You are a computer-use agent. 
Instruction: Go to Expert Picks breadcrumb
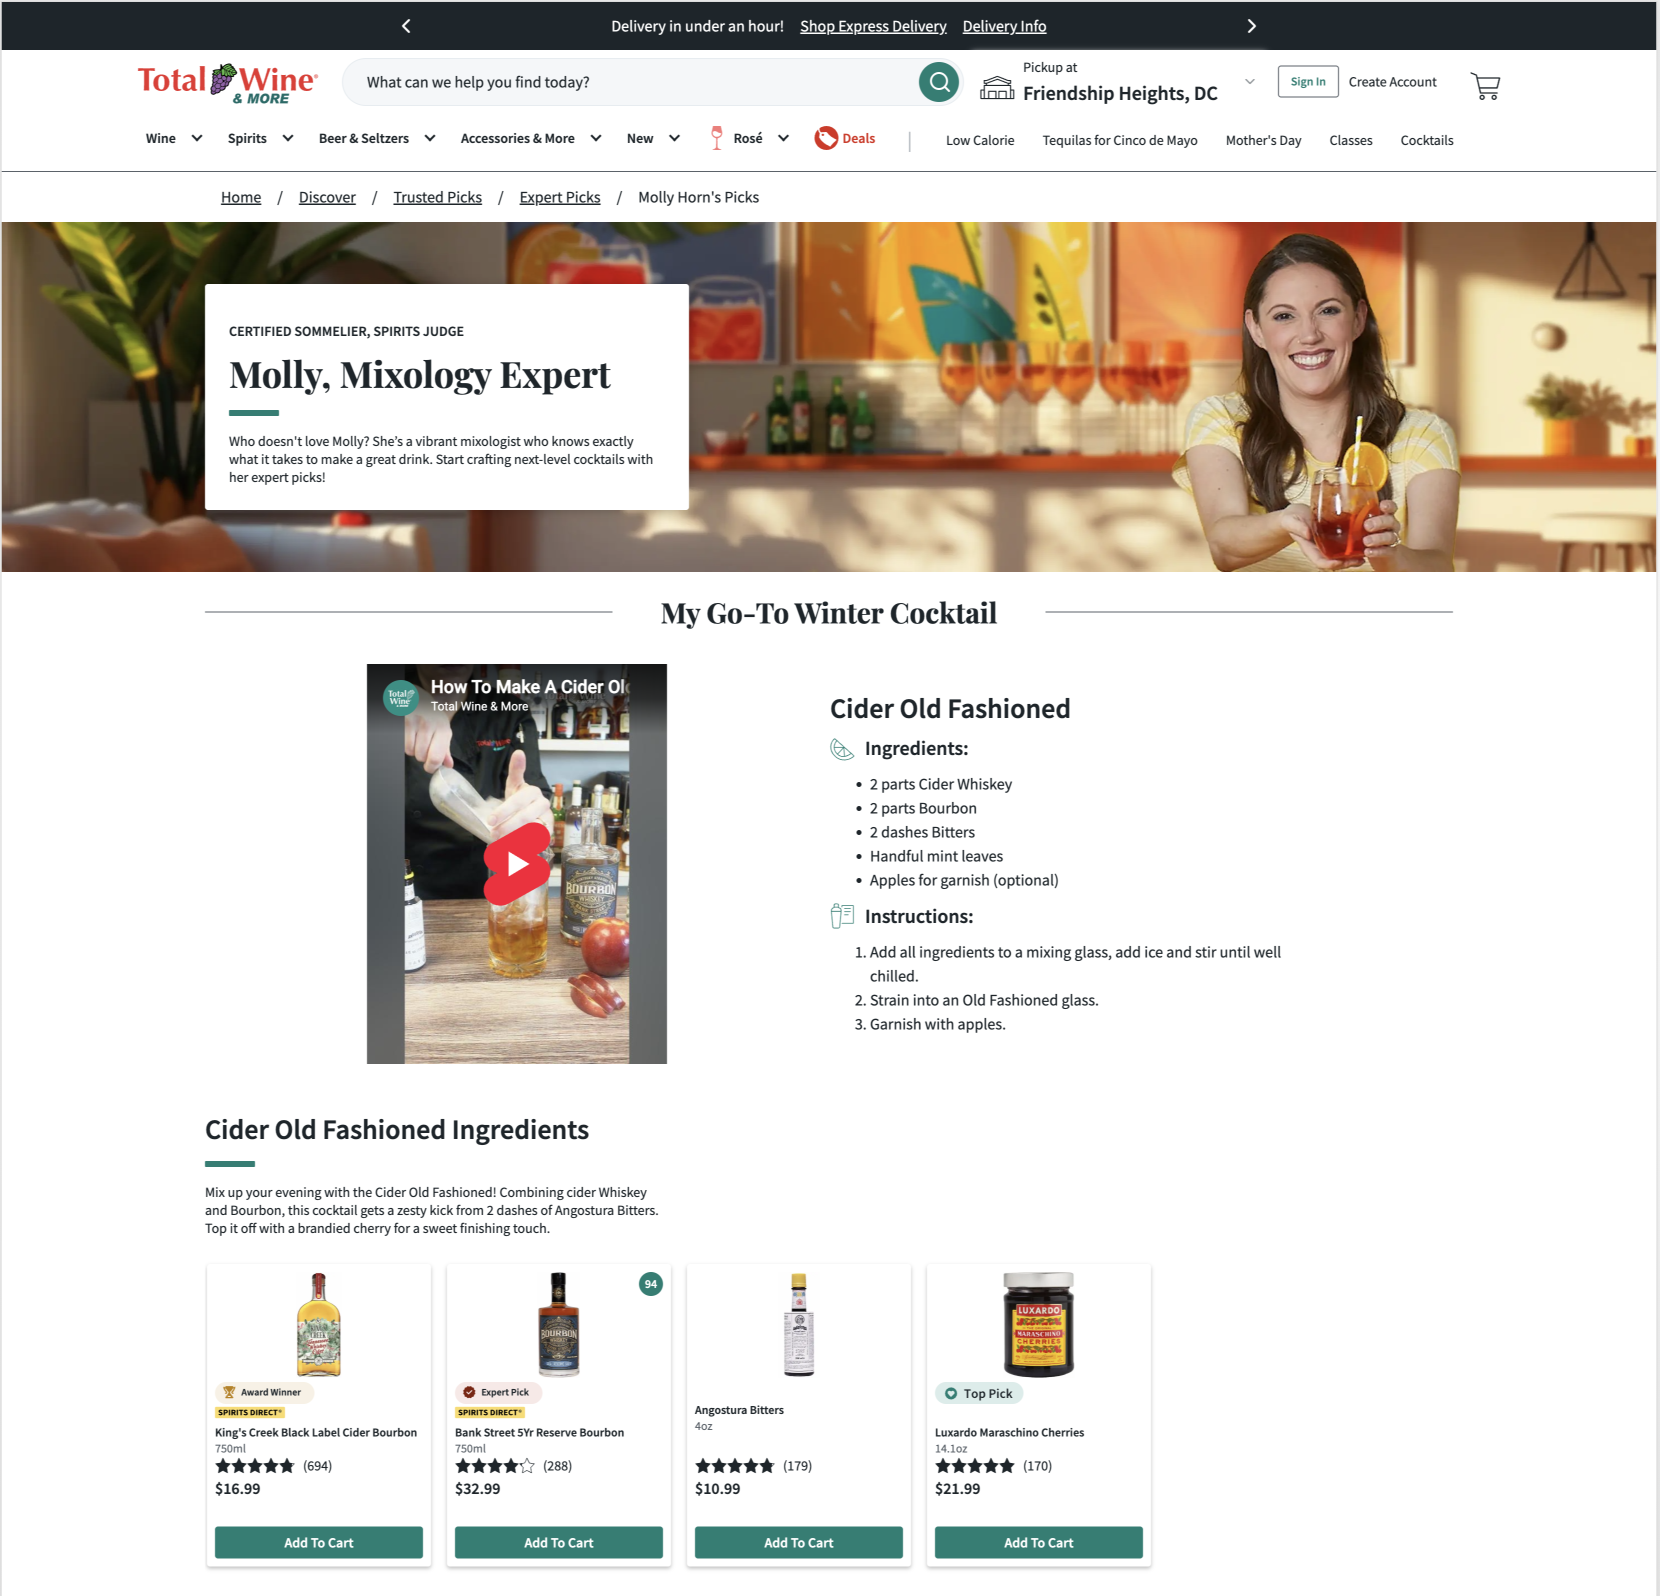tap(560, 197)
